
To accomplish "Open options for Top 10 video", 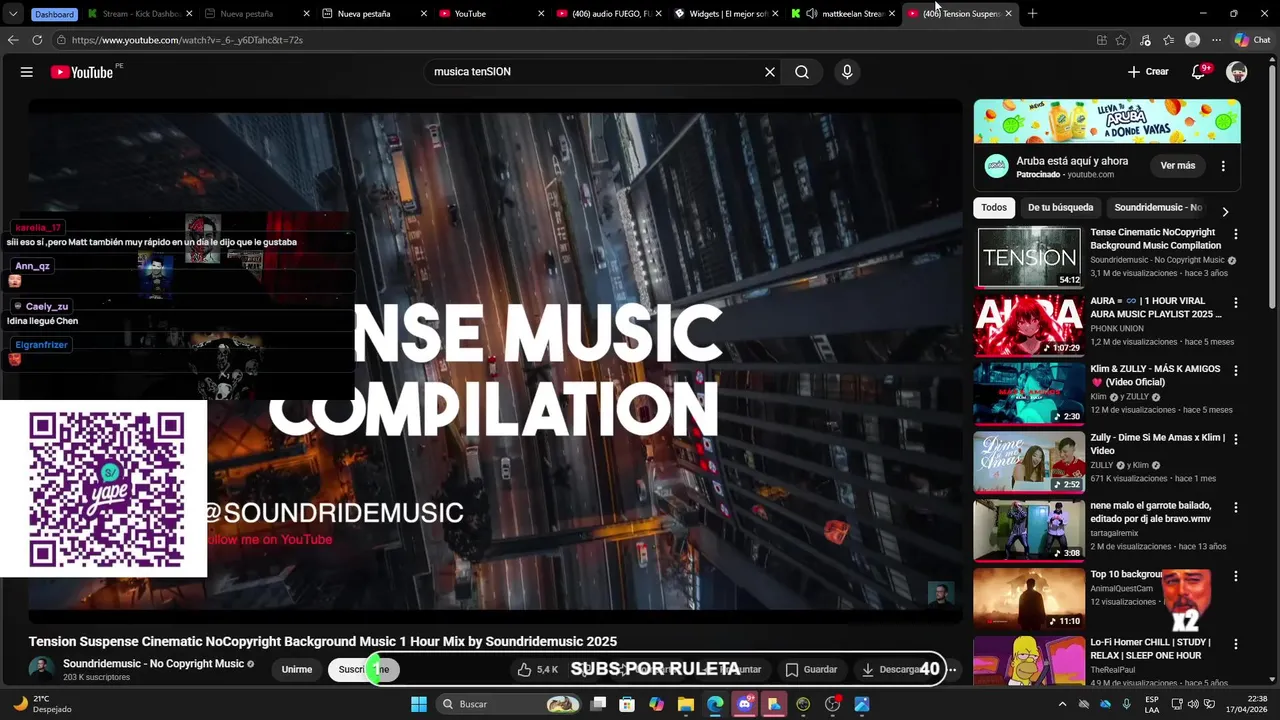I will (1236, 576).
